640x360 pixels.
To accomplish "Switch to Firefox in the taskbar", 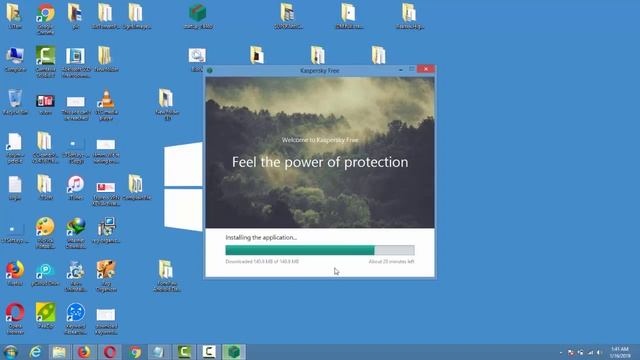I will click(84, 352).
